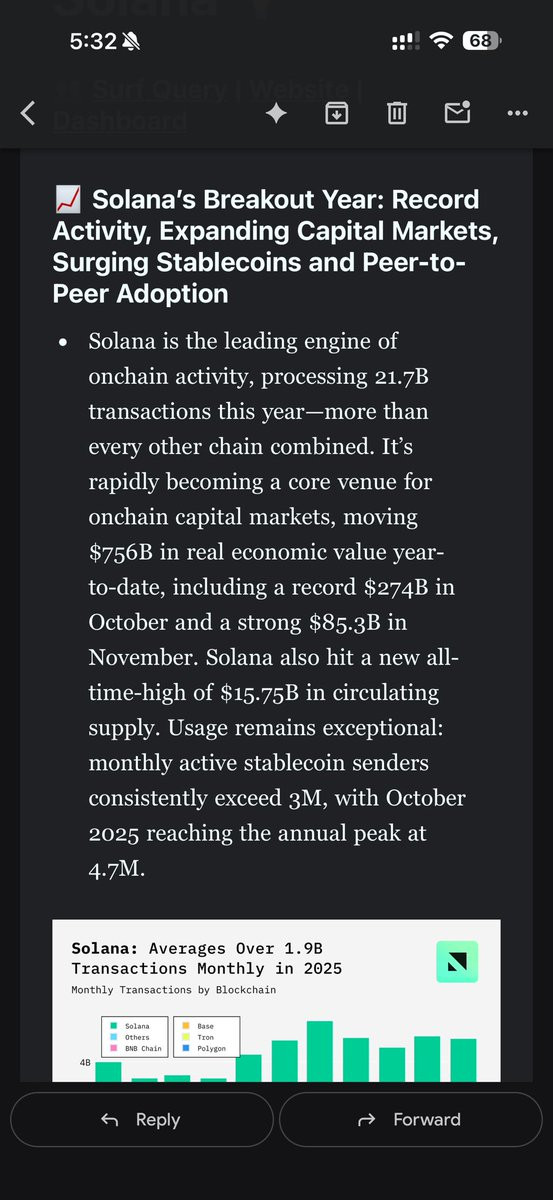This screenshot has height=1200, width=553.
Task: Click the Forward button
Action: pos(411,1119)
